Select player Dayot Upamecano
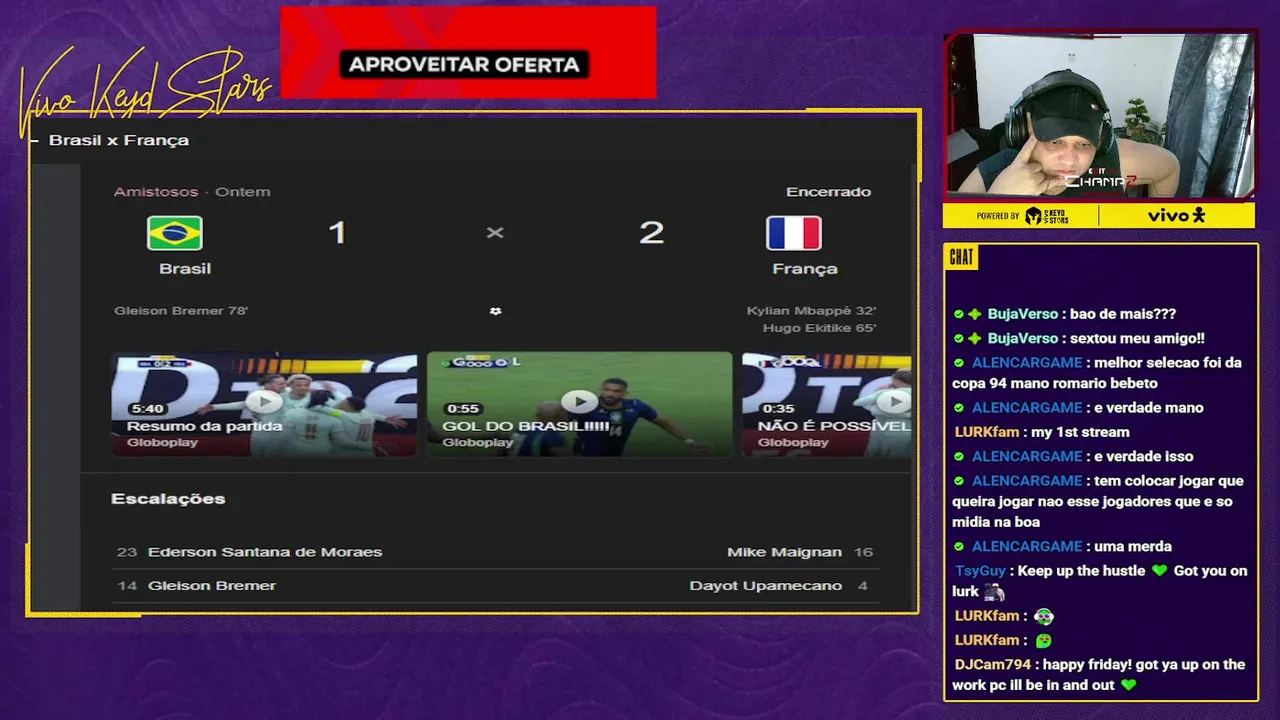 click(x=765, y=586)
